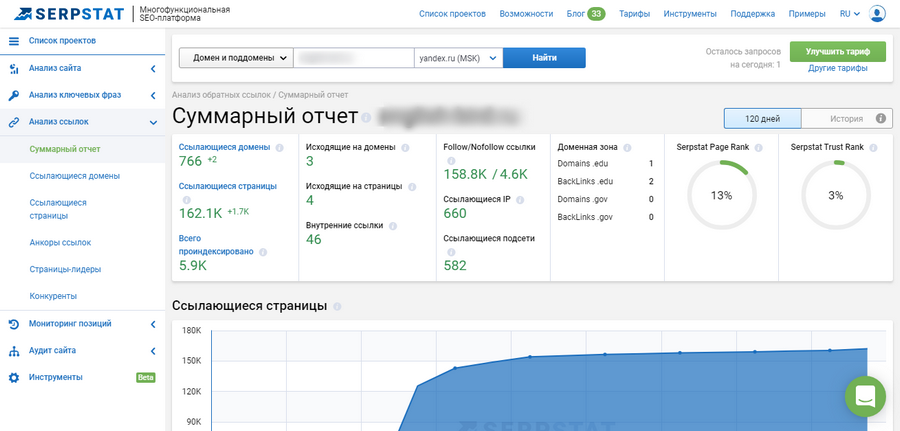The image size is (900, 431).
Task: Click the Trust Rank 3% gauge
Action: [836, 195]
